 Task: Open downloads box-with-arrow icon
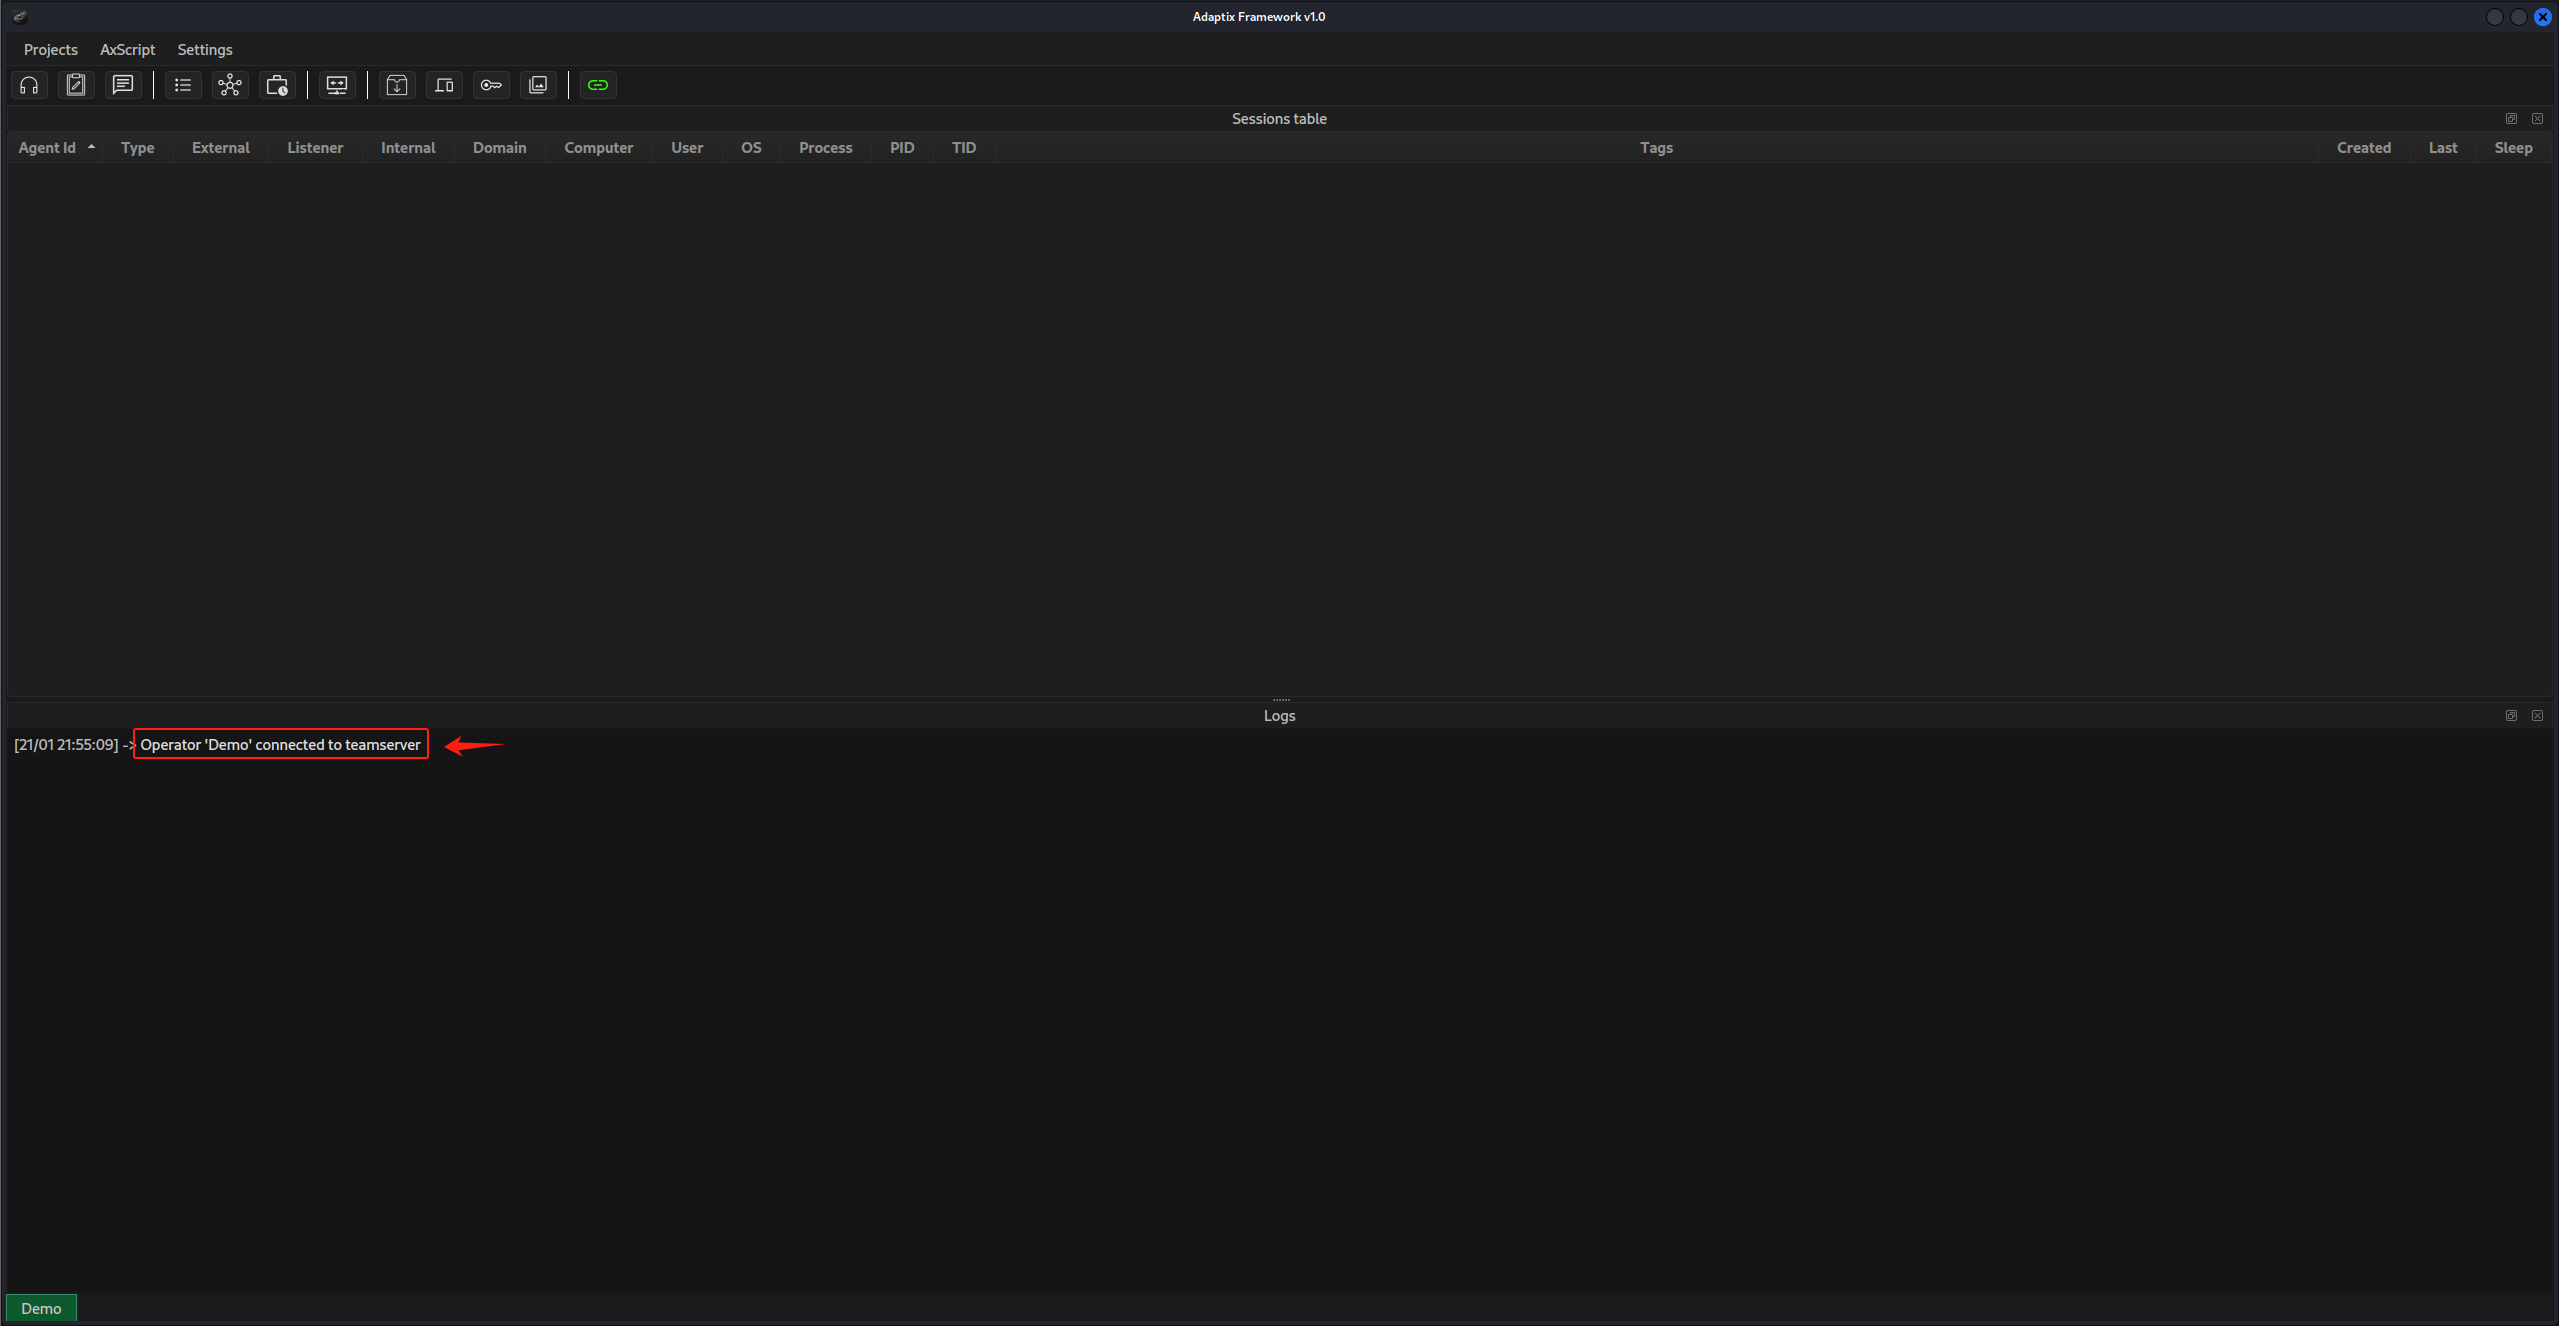[397, 85]
